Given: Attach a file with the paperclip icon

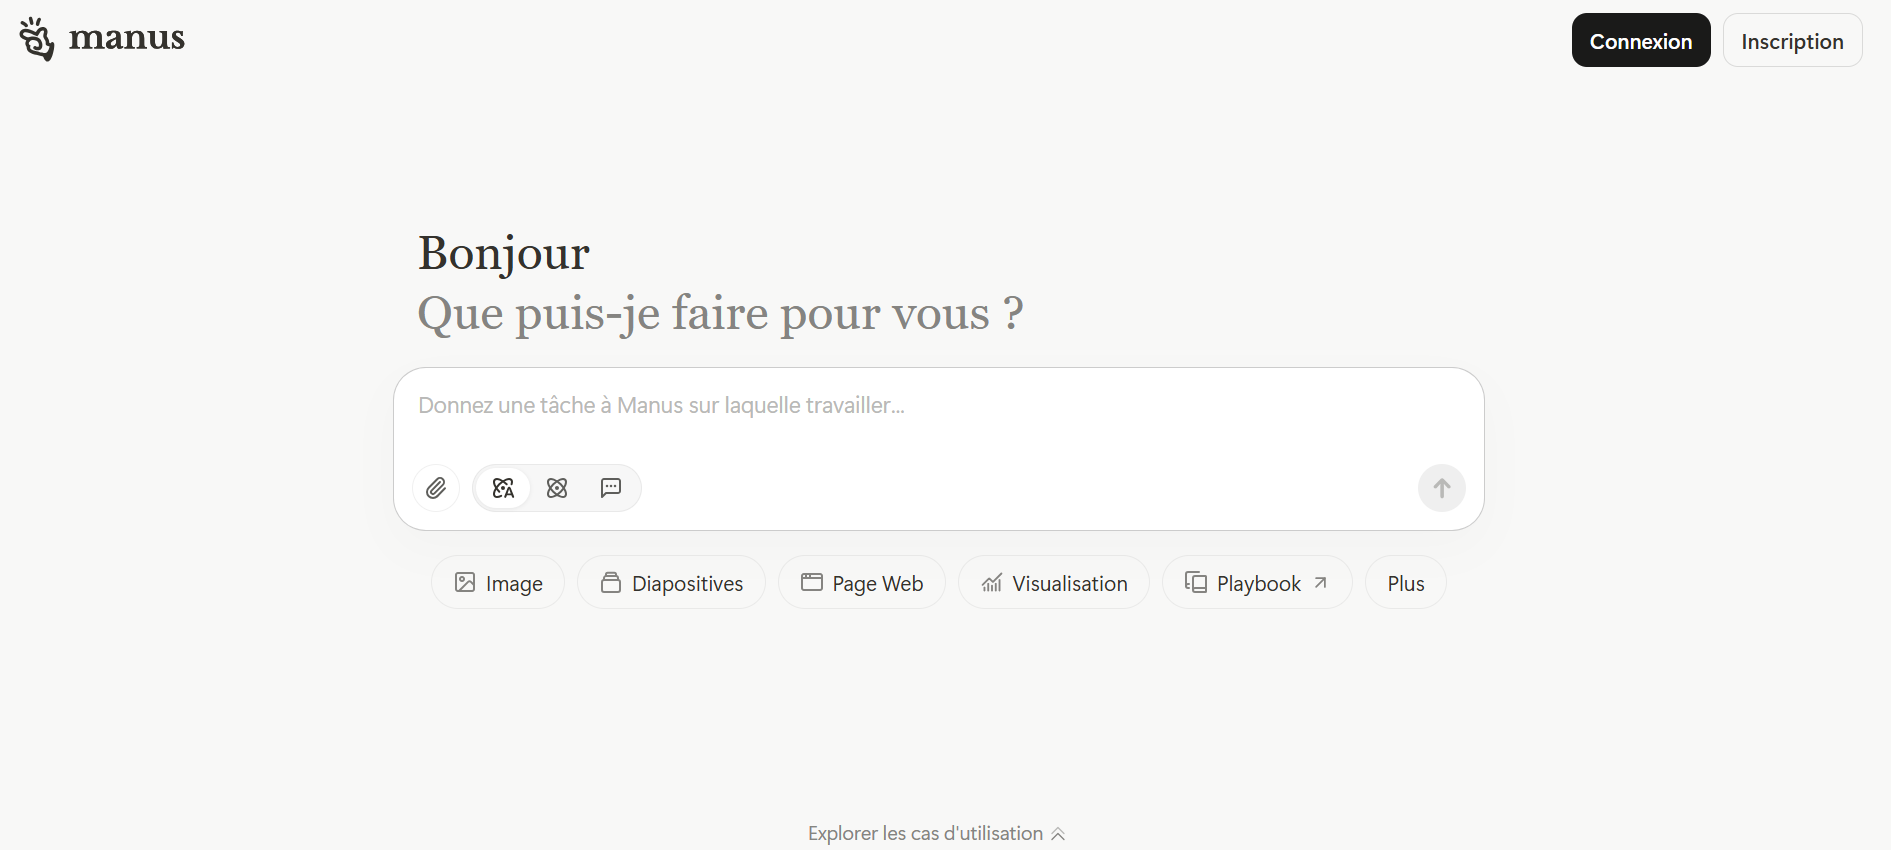Looking at the screenshot, I should click(436, 488).
